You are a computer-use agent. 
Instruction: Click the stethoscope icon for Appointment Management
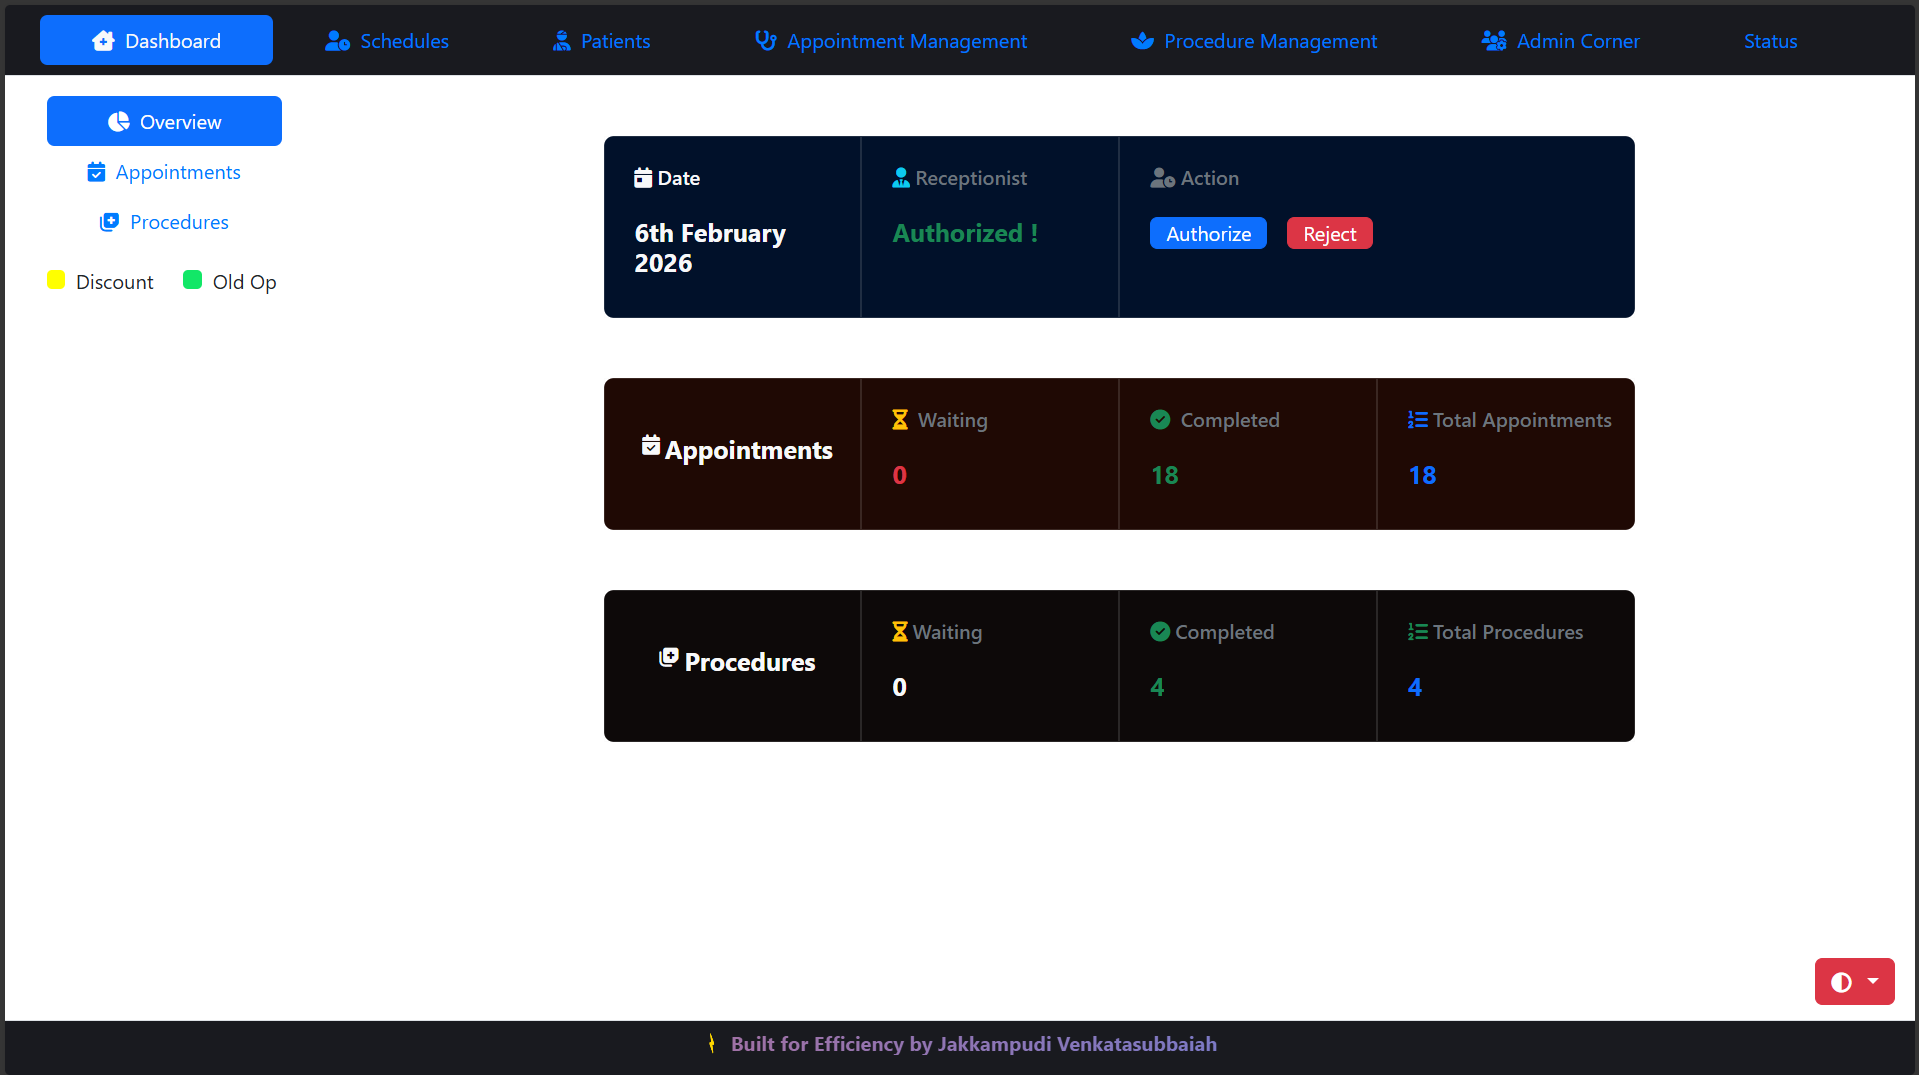point(765,41)
